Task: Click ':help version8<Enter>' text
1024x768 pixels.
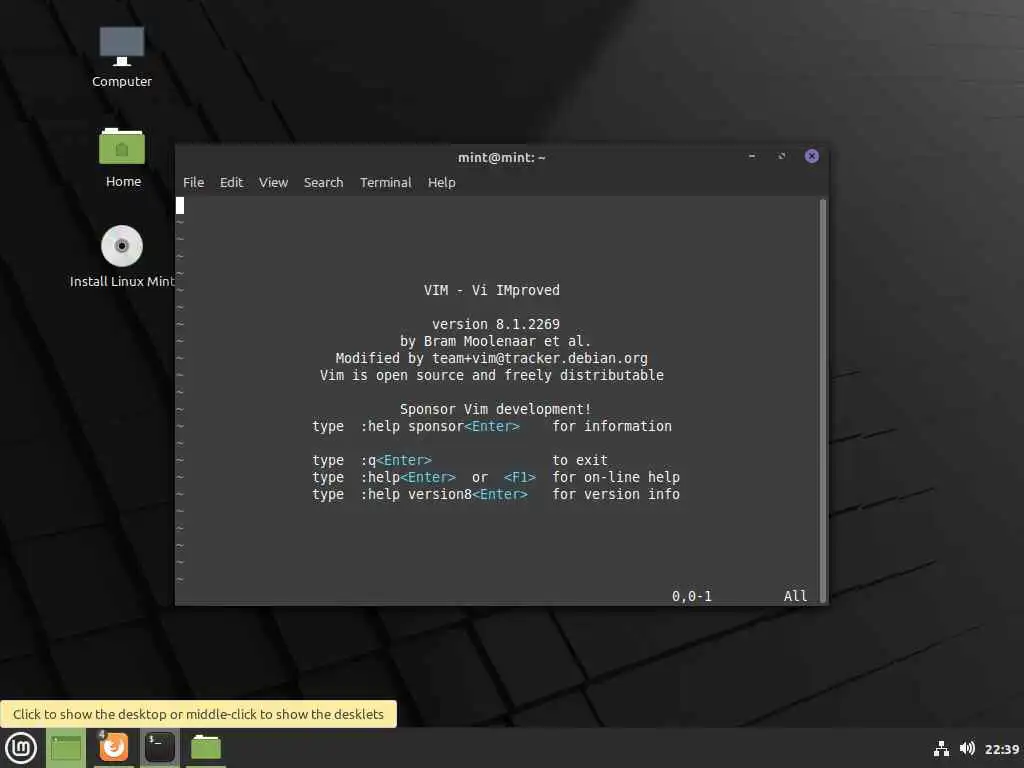Action: pos(444,494)
